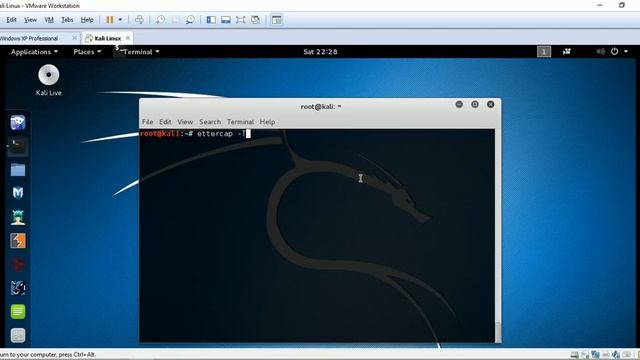
Task: Click the console view toolbar icon
Action: coord(277,20)
